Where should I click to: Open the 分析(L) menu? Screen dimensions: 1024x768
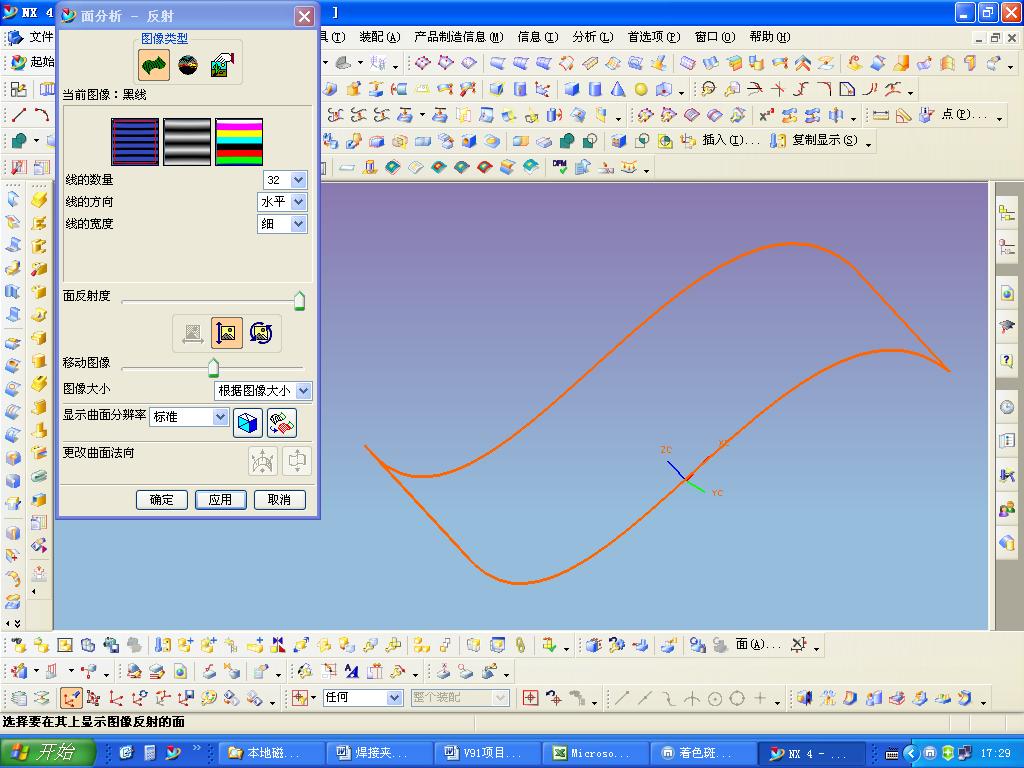(x=593, y=37)
